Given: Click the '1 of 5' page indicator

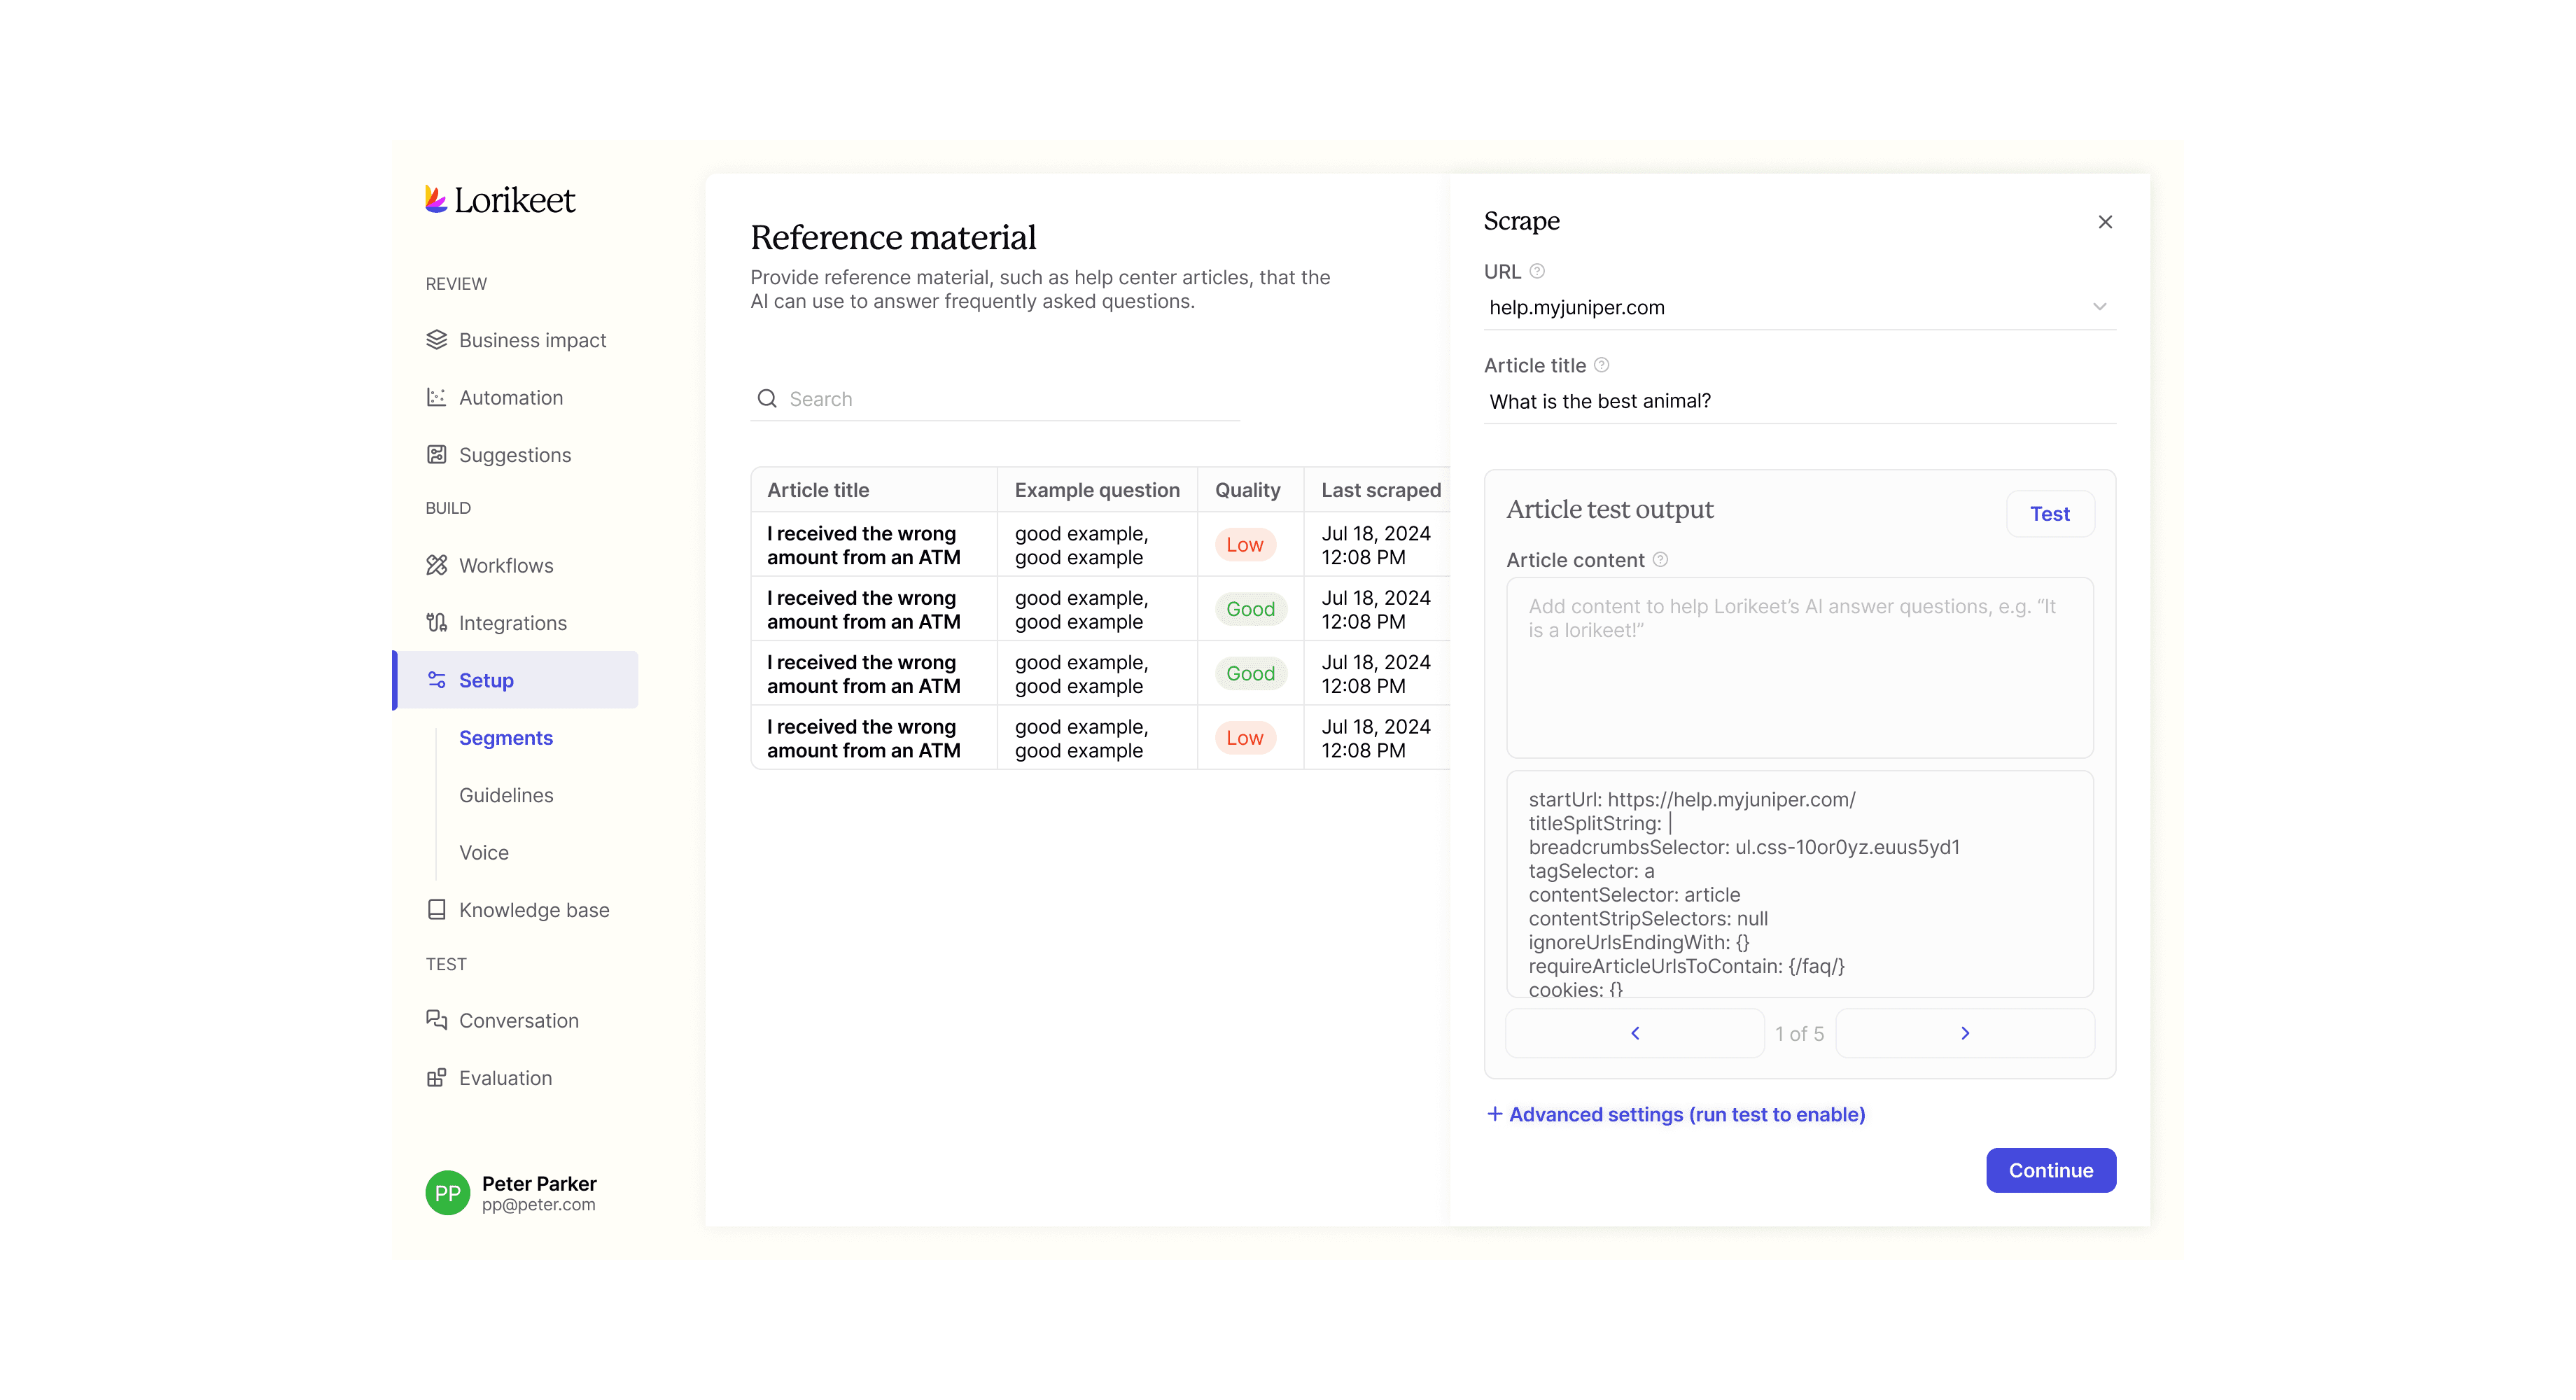Looking at the screenshot, I should point(1800,1034).
